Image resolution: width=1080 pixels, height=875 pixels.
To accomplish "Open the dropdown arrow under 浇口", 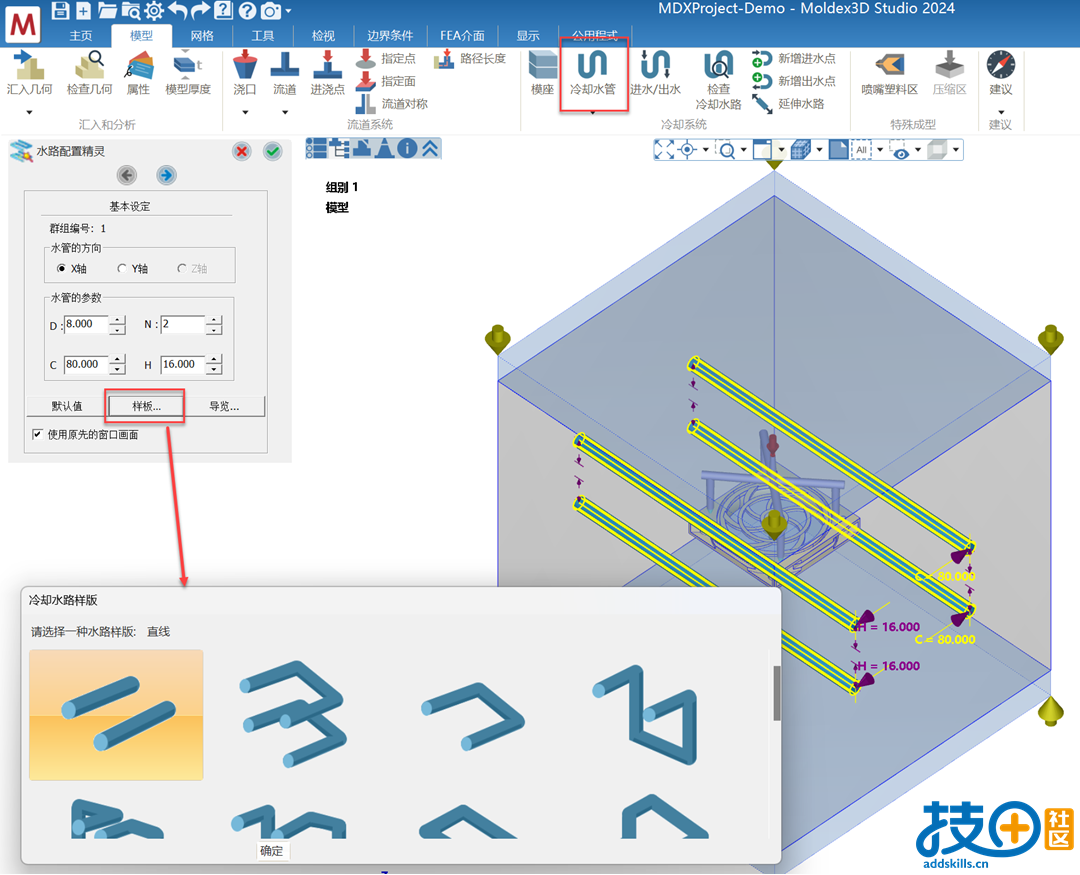I will pos(245,112).
